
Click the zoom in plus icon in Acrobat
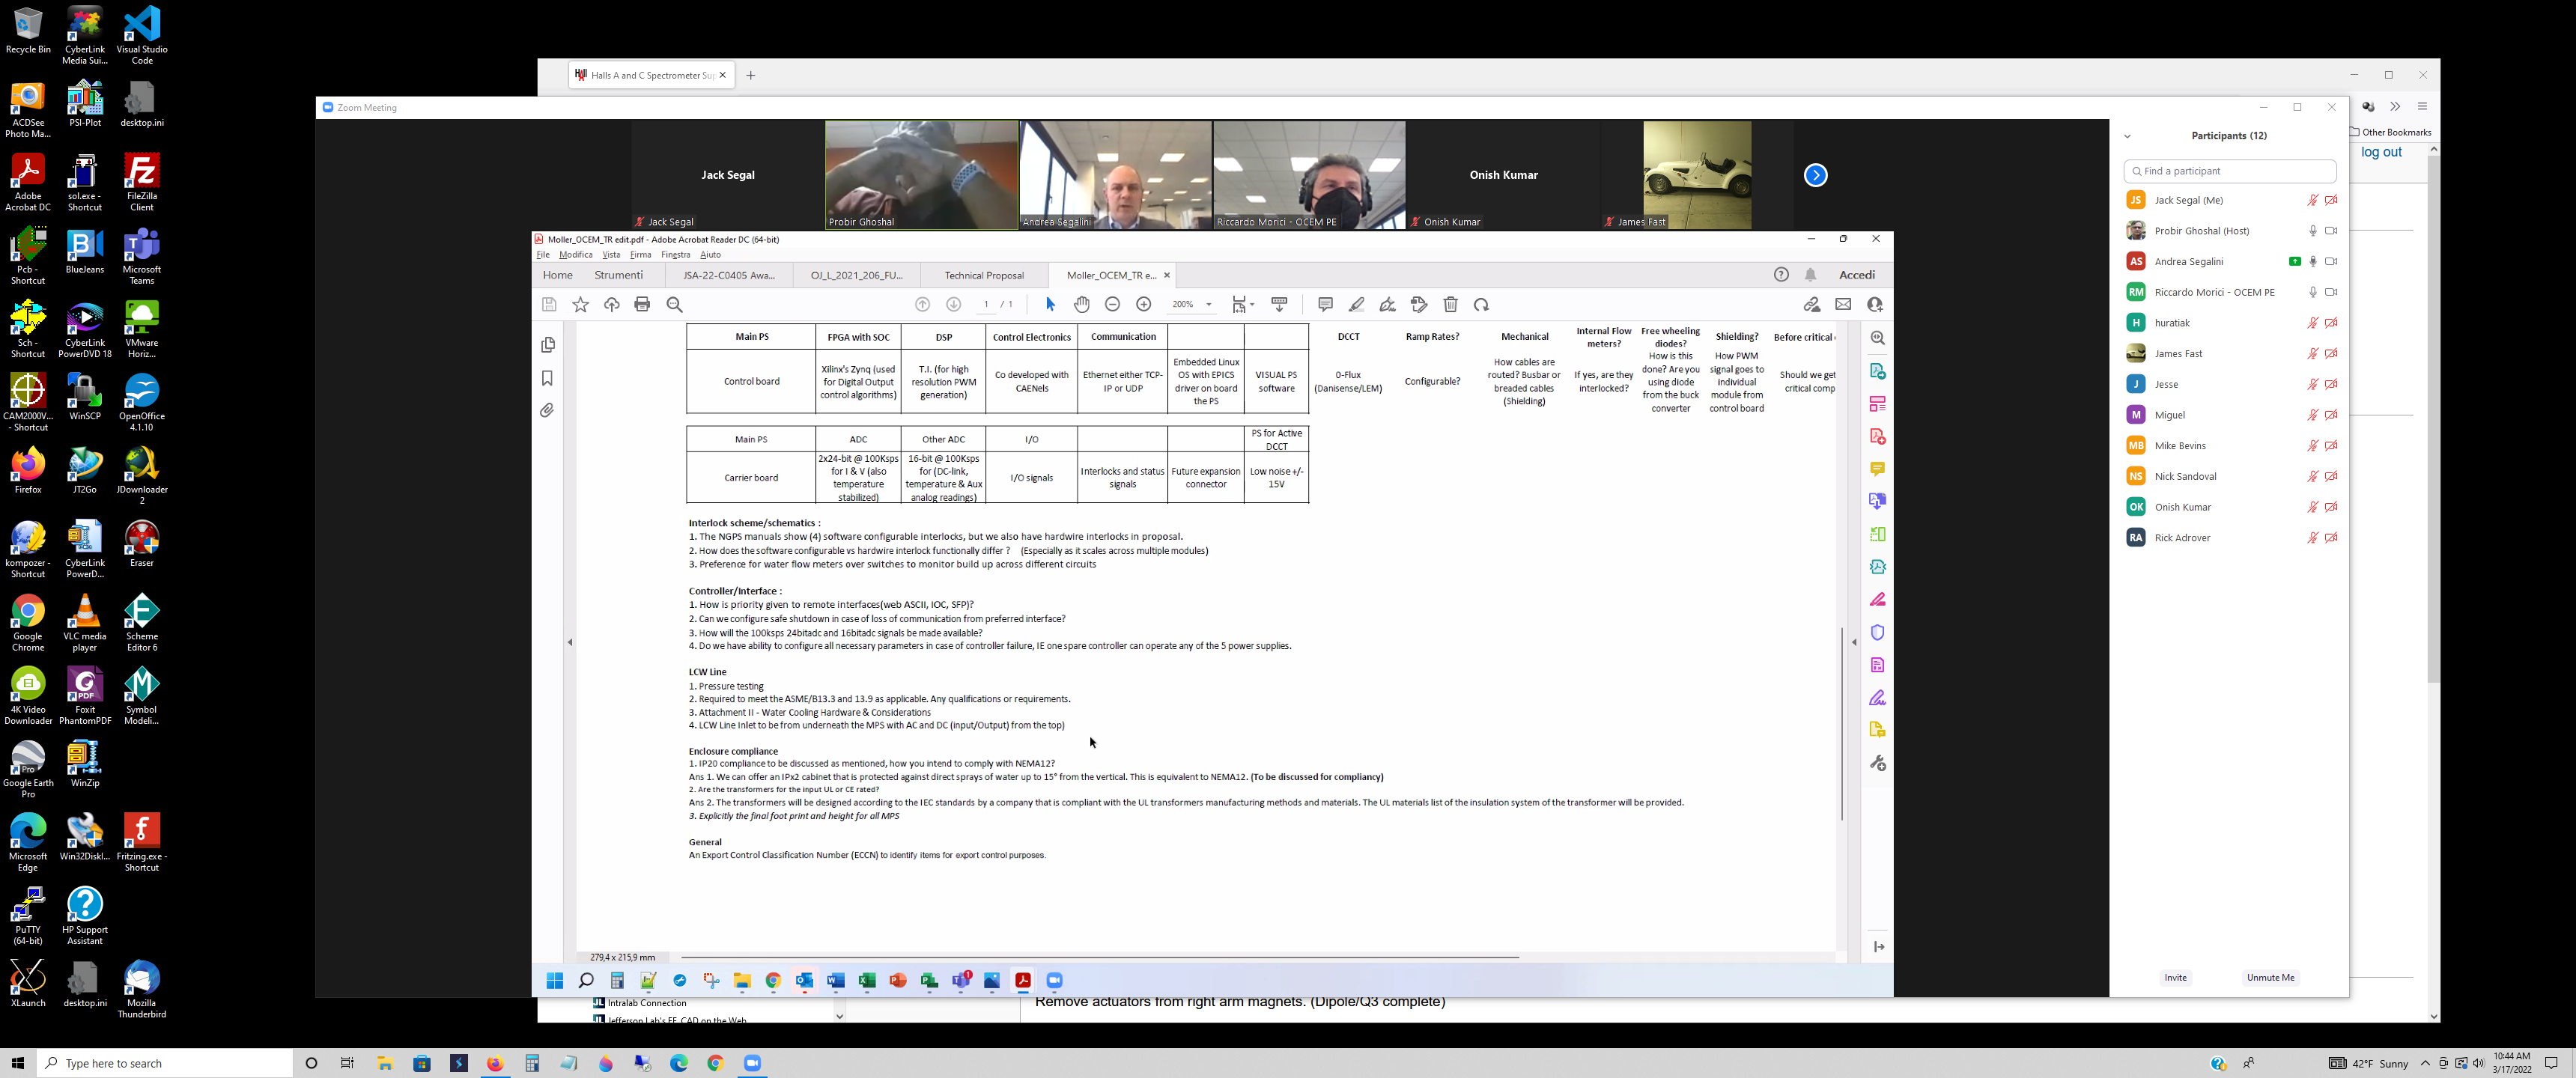coord(1143,304)
